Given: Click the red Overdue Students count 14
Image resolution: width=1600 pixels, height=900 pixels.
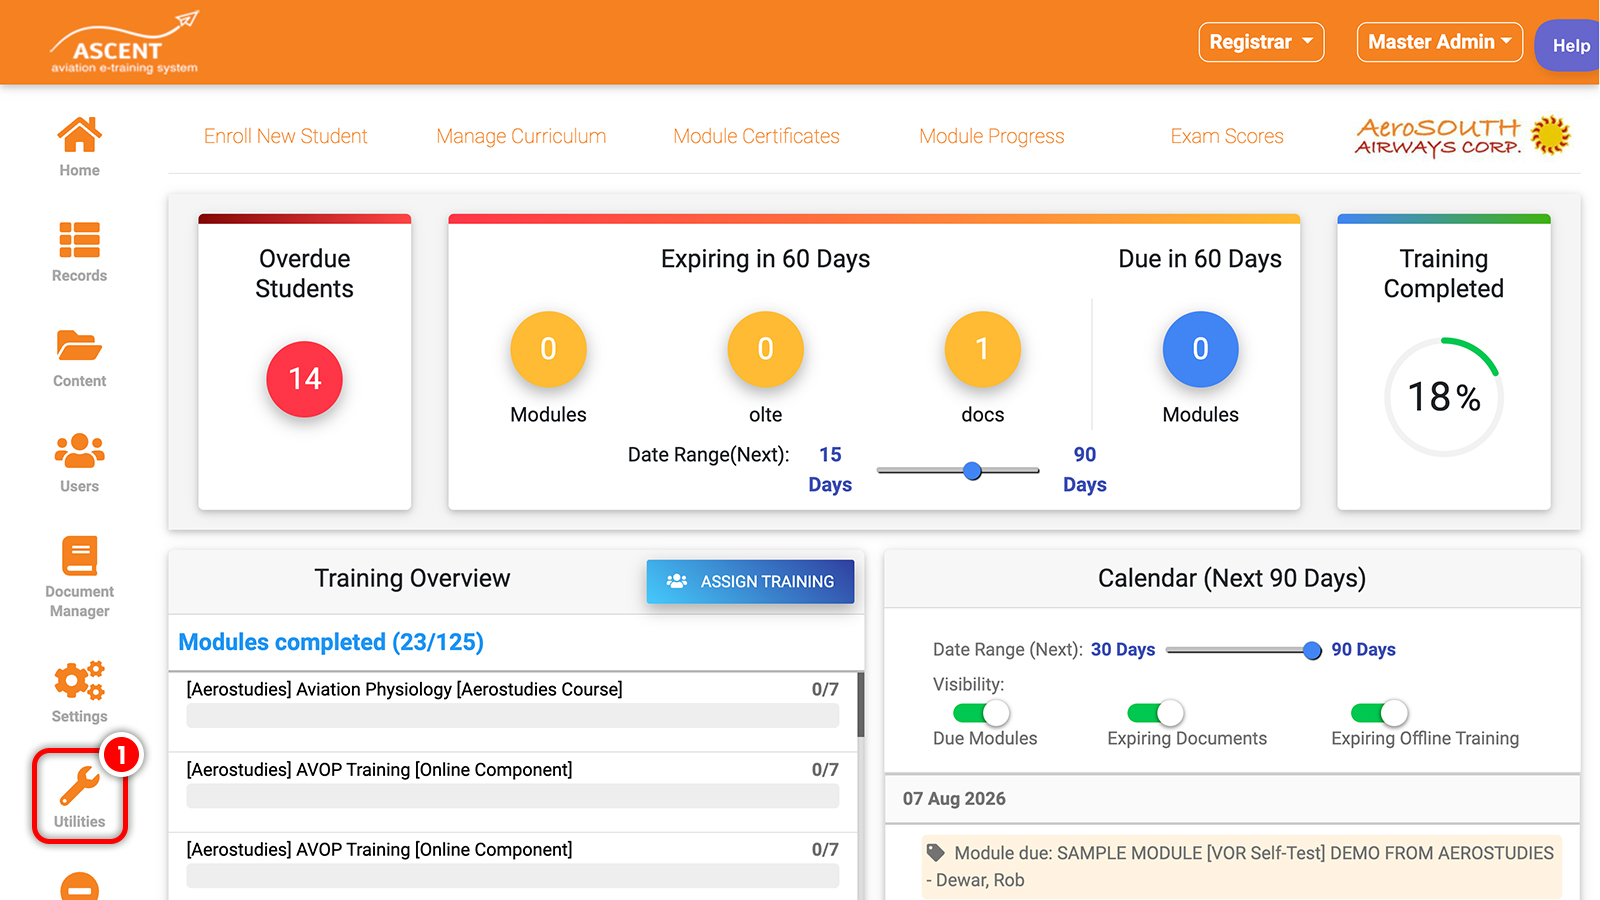Looking at the screenshot, I should point(305,379).
